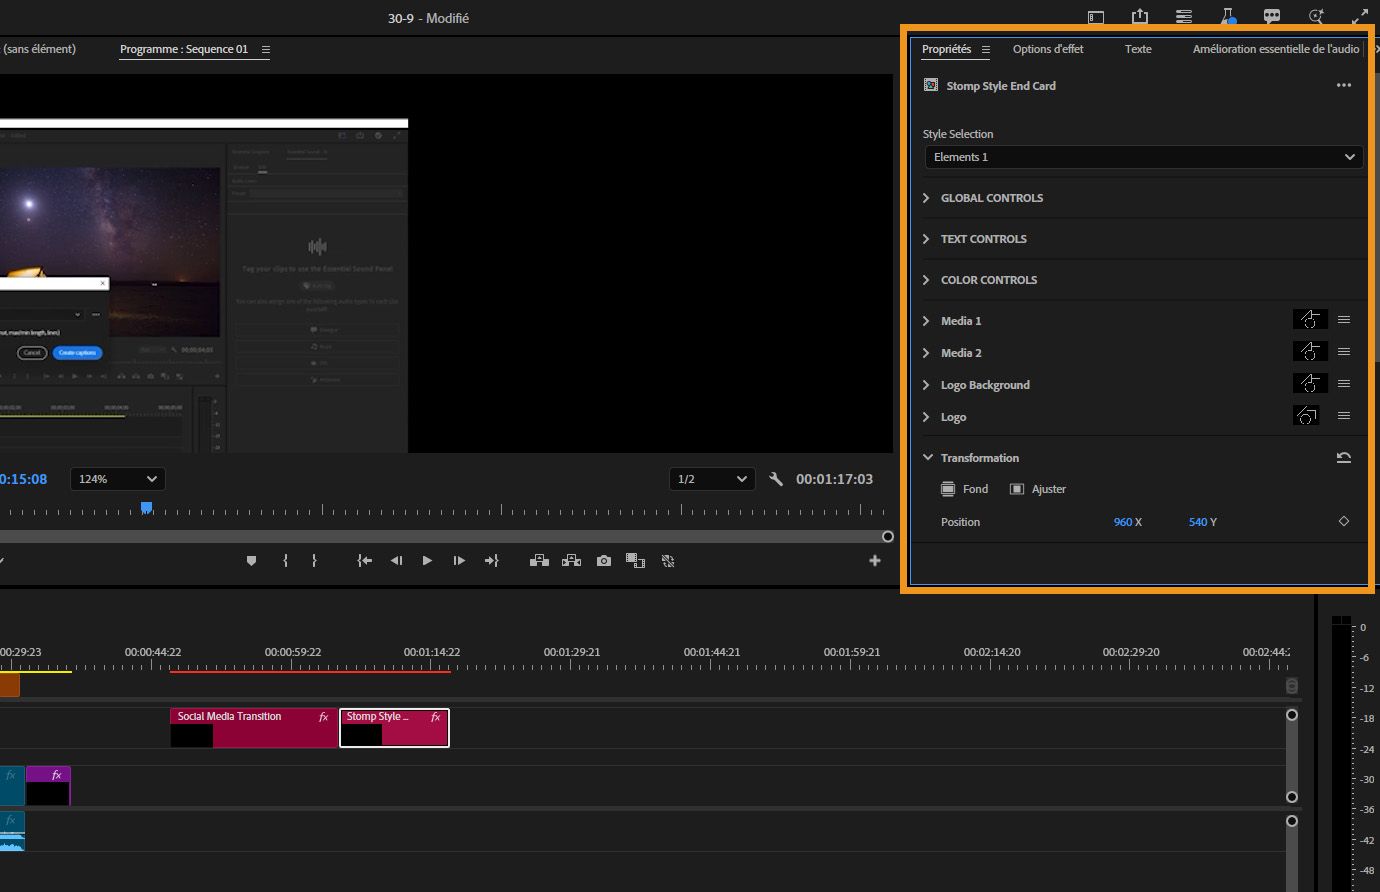The height and width of the screenshot is (892, 1380).
Task: Toggle the Ajuster fit-frame option
Action: 1038,489
